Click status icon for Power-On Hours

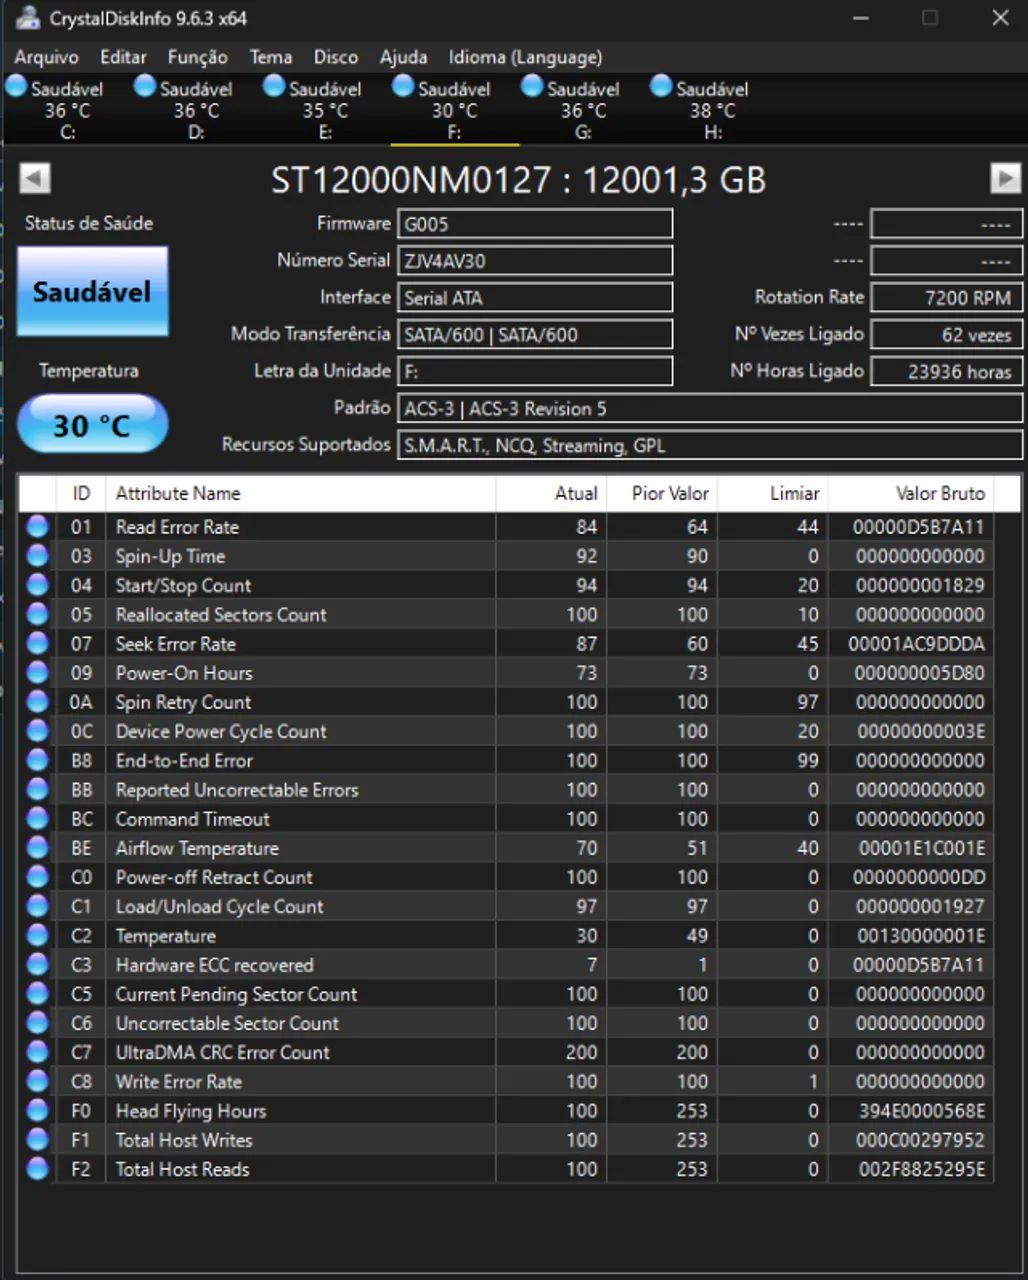(x=37, y=673)
